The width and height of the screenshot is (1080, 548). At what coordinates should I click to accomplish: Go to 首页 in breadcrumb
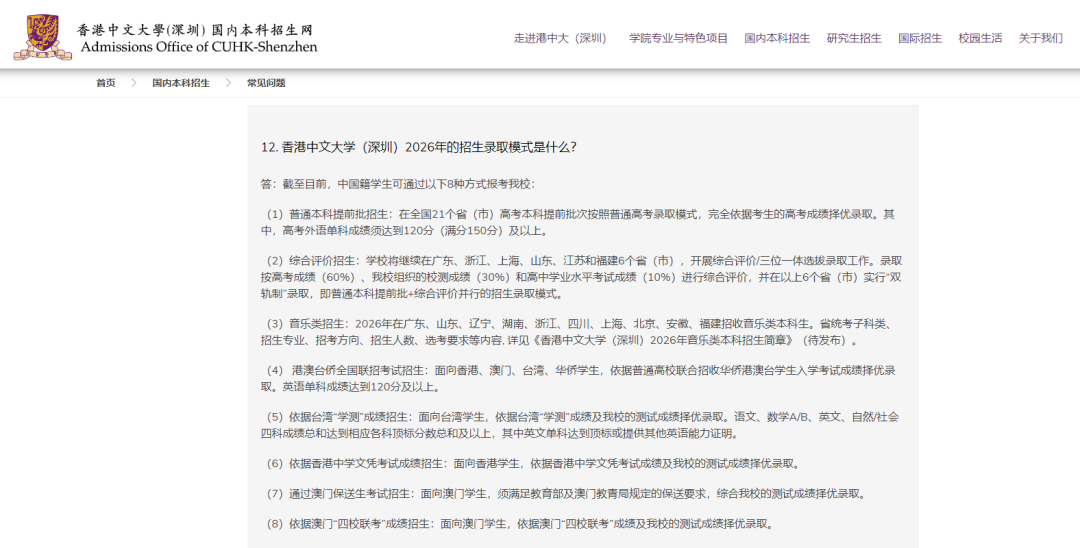click(106, 83)
